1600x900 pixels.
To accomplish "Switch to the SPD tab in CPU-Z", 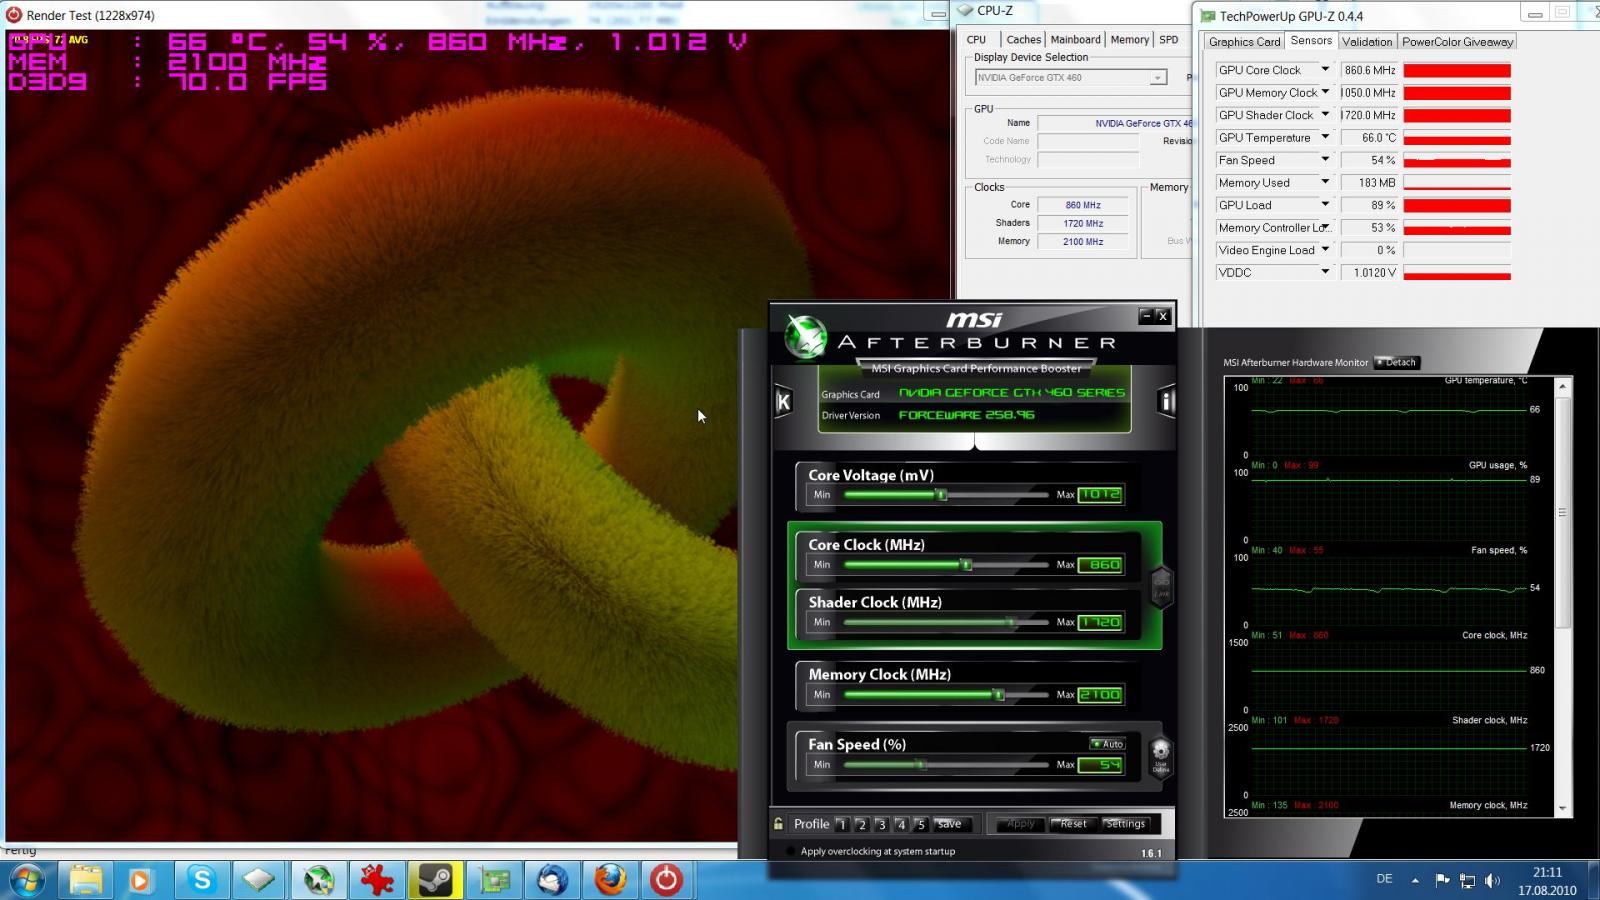I will tap(1168, 40).
